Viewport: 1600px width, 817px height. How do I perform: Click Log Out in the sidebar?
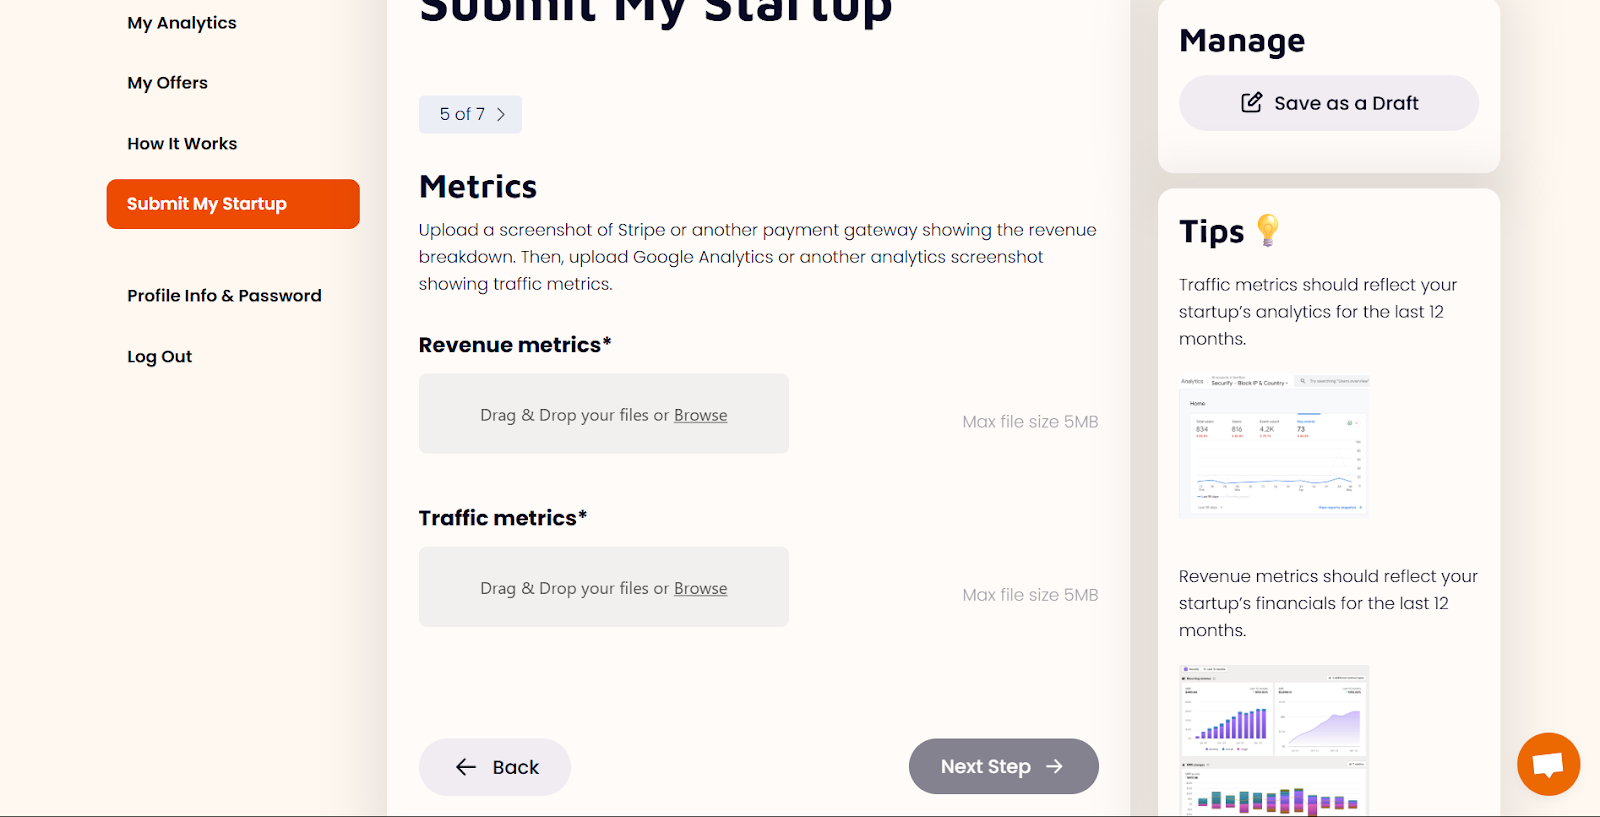pyautogui.click(x=159, y=357)
